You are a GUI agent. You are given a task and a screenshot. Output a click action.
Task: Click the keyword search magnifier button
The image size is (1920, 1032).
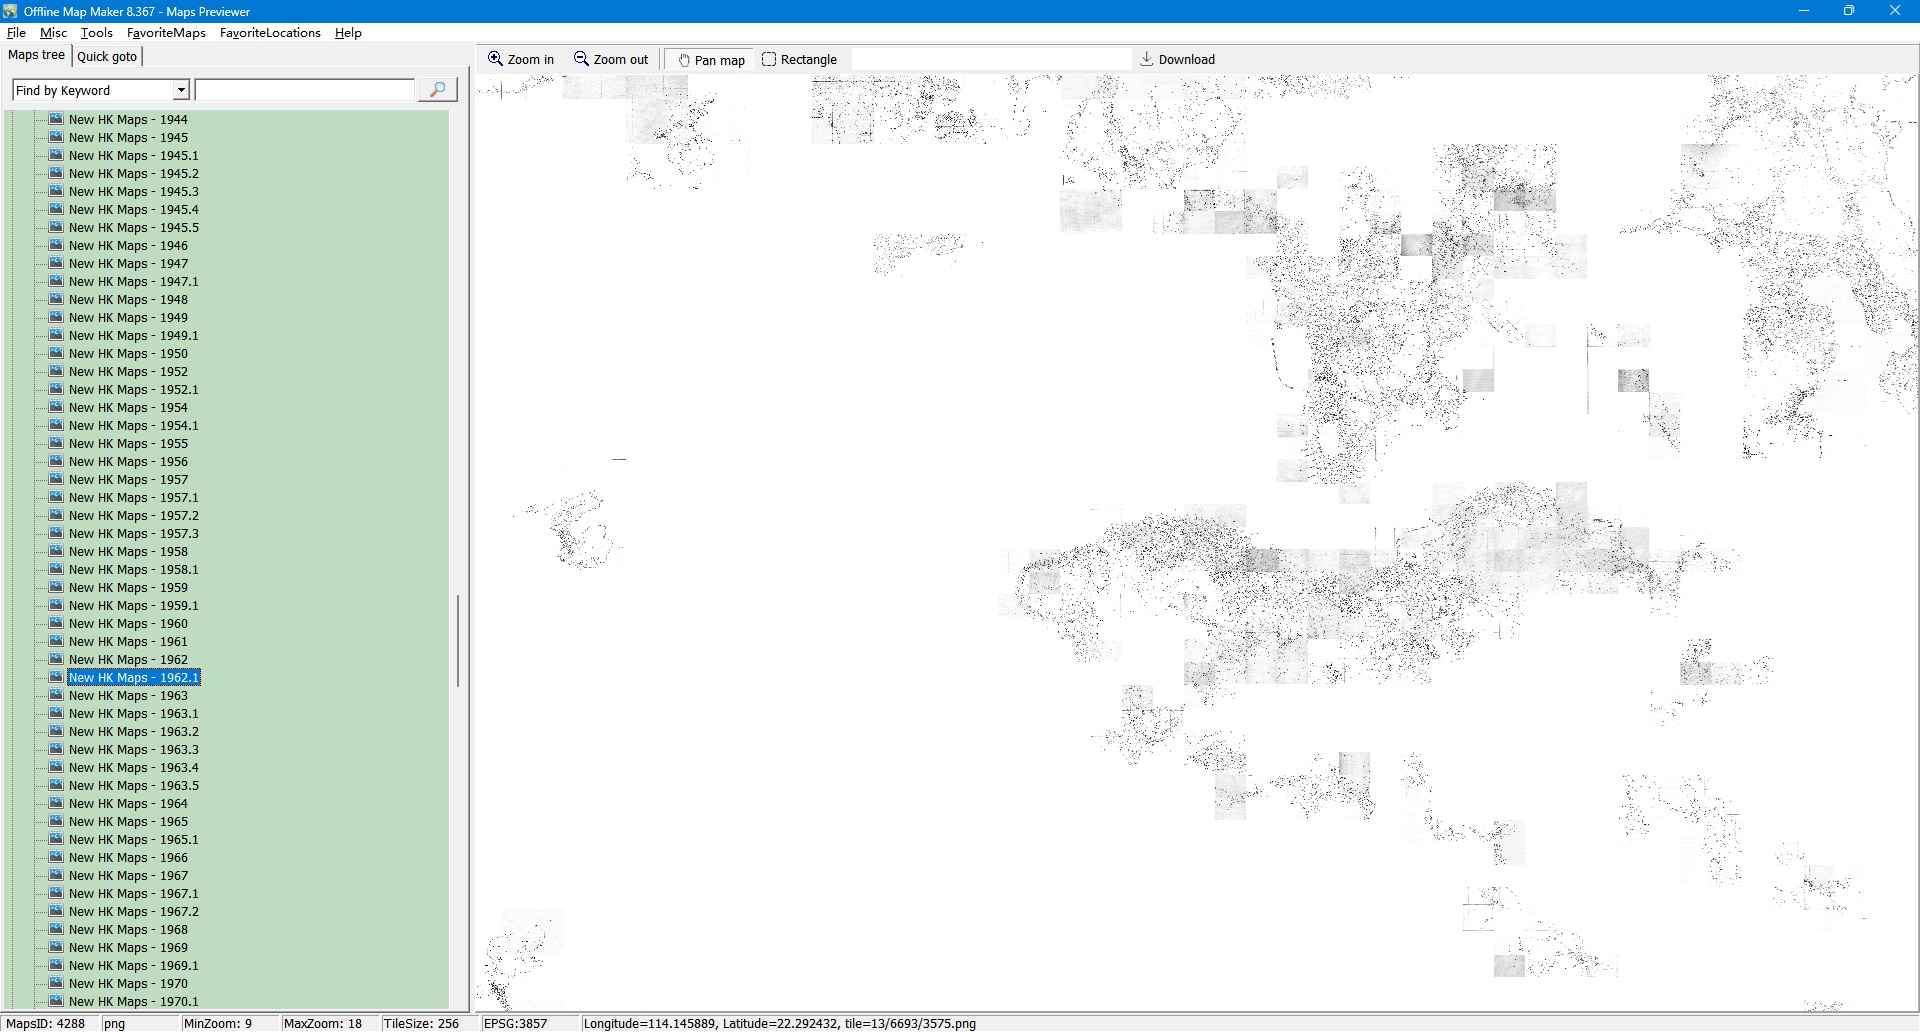click(x=437, y=90)
